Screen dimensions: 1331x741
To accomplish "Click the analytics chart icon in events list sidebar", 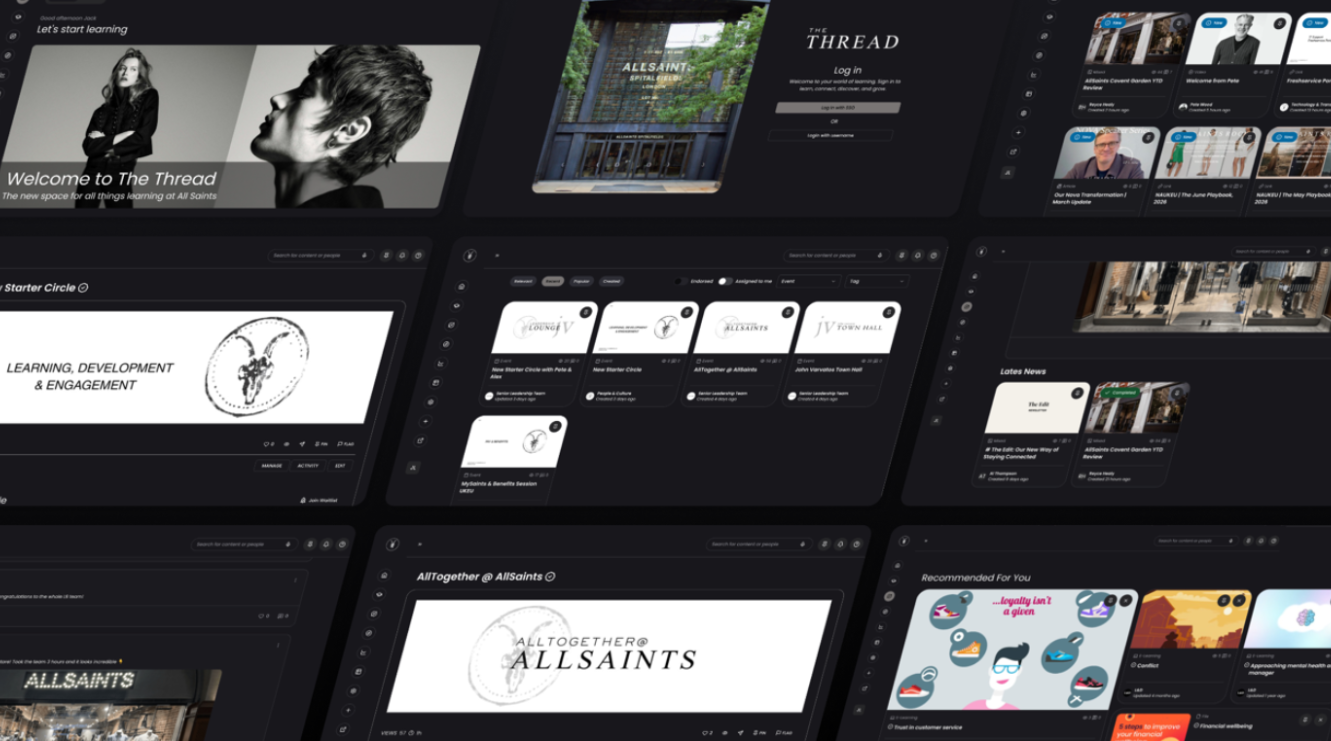I will click(441, 363).
